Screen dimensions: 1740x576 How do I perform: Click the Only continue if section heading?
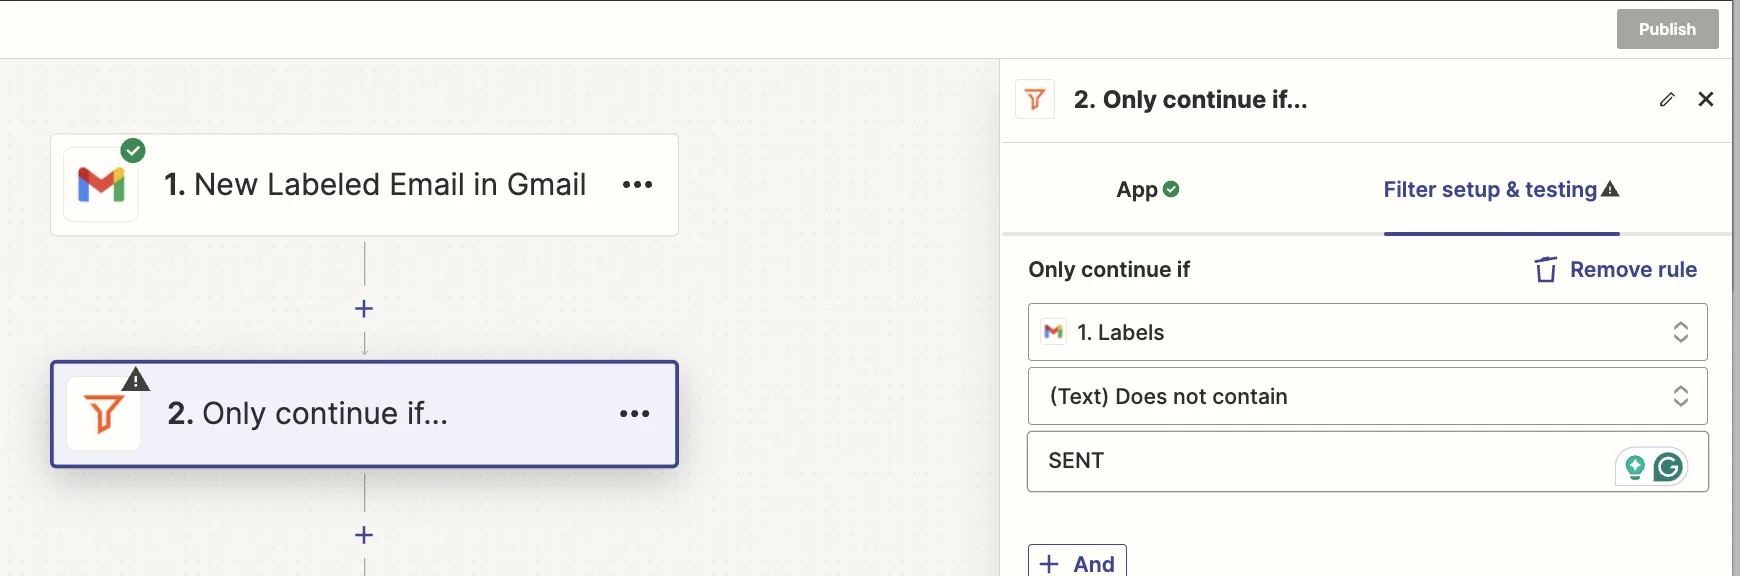1109,270
